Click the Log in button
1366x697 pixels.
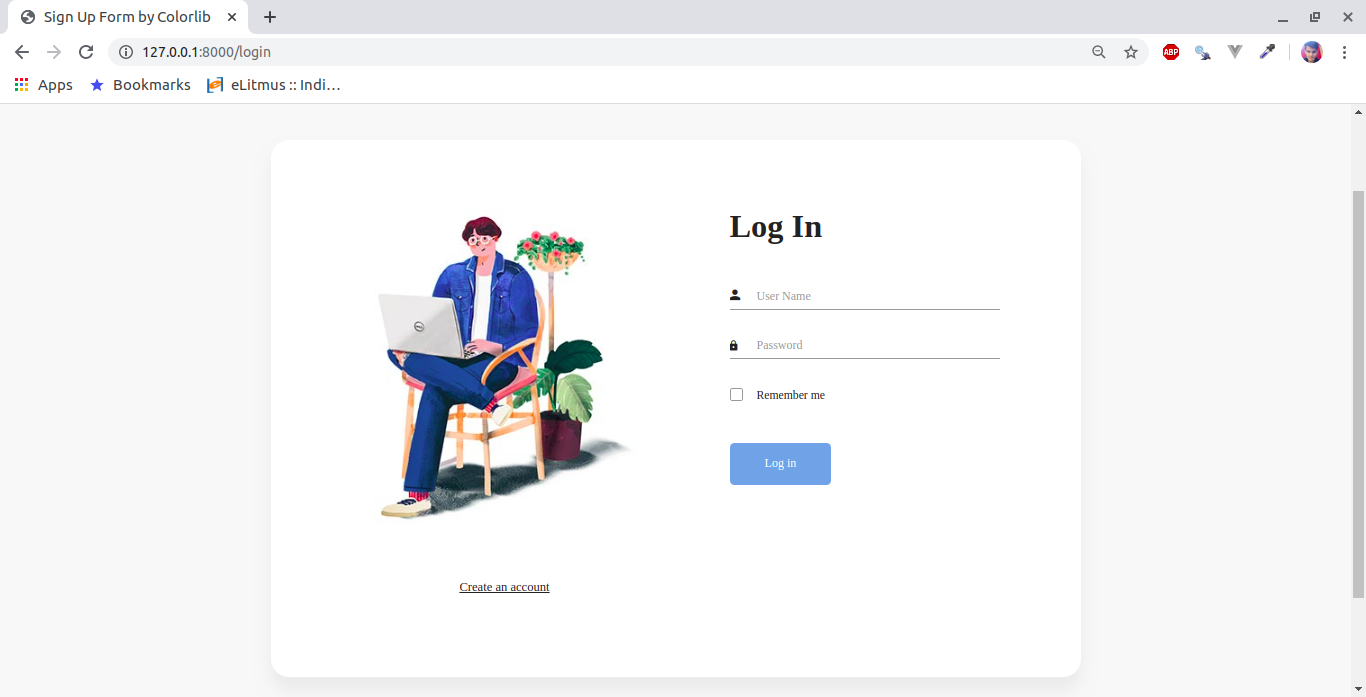point(780,464)
